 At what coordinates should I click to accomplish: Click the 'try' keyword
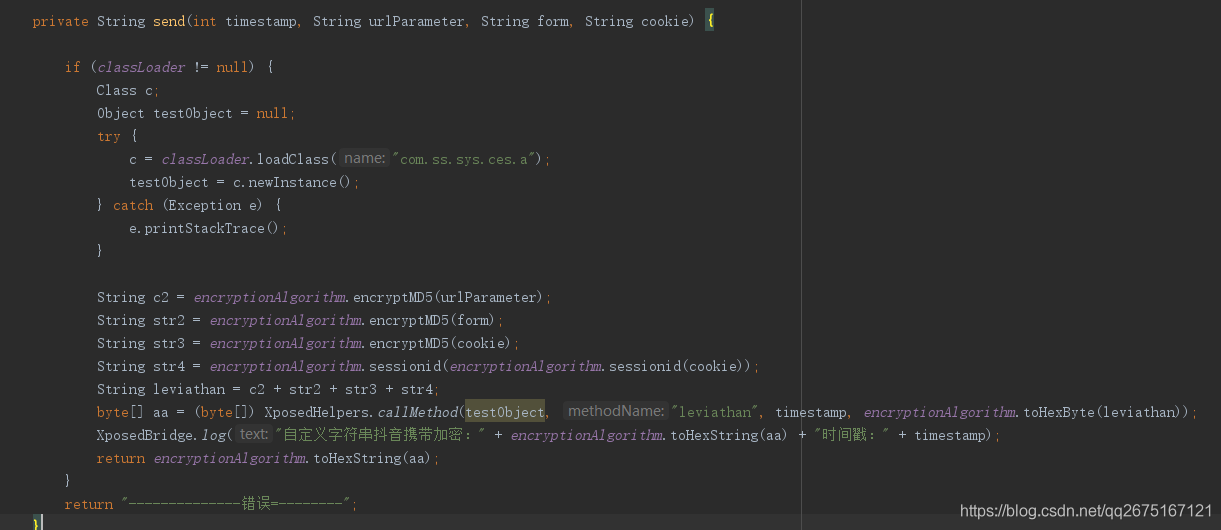[x=109, y=136]
